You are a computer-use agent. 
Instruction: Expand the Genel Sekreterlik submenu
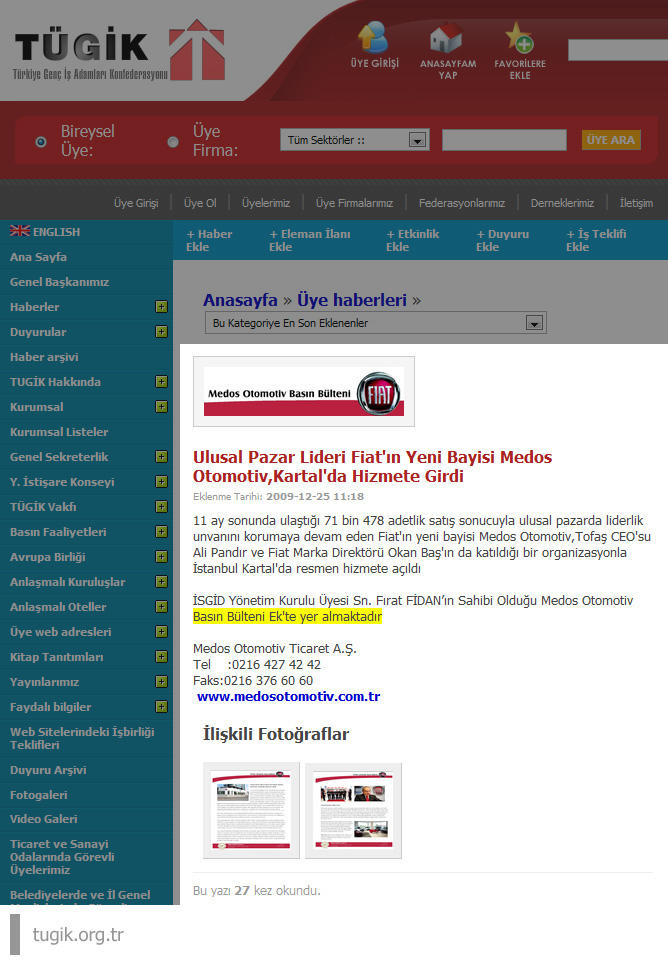[x=161, y=456]
